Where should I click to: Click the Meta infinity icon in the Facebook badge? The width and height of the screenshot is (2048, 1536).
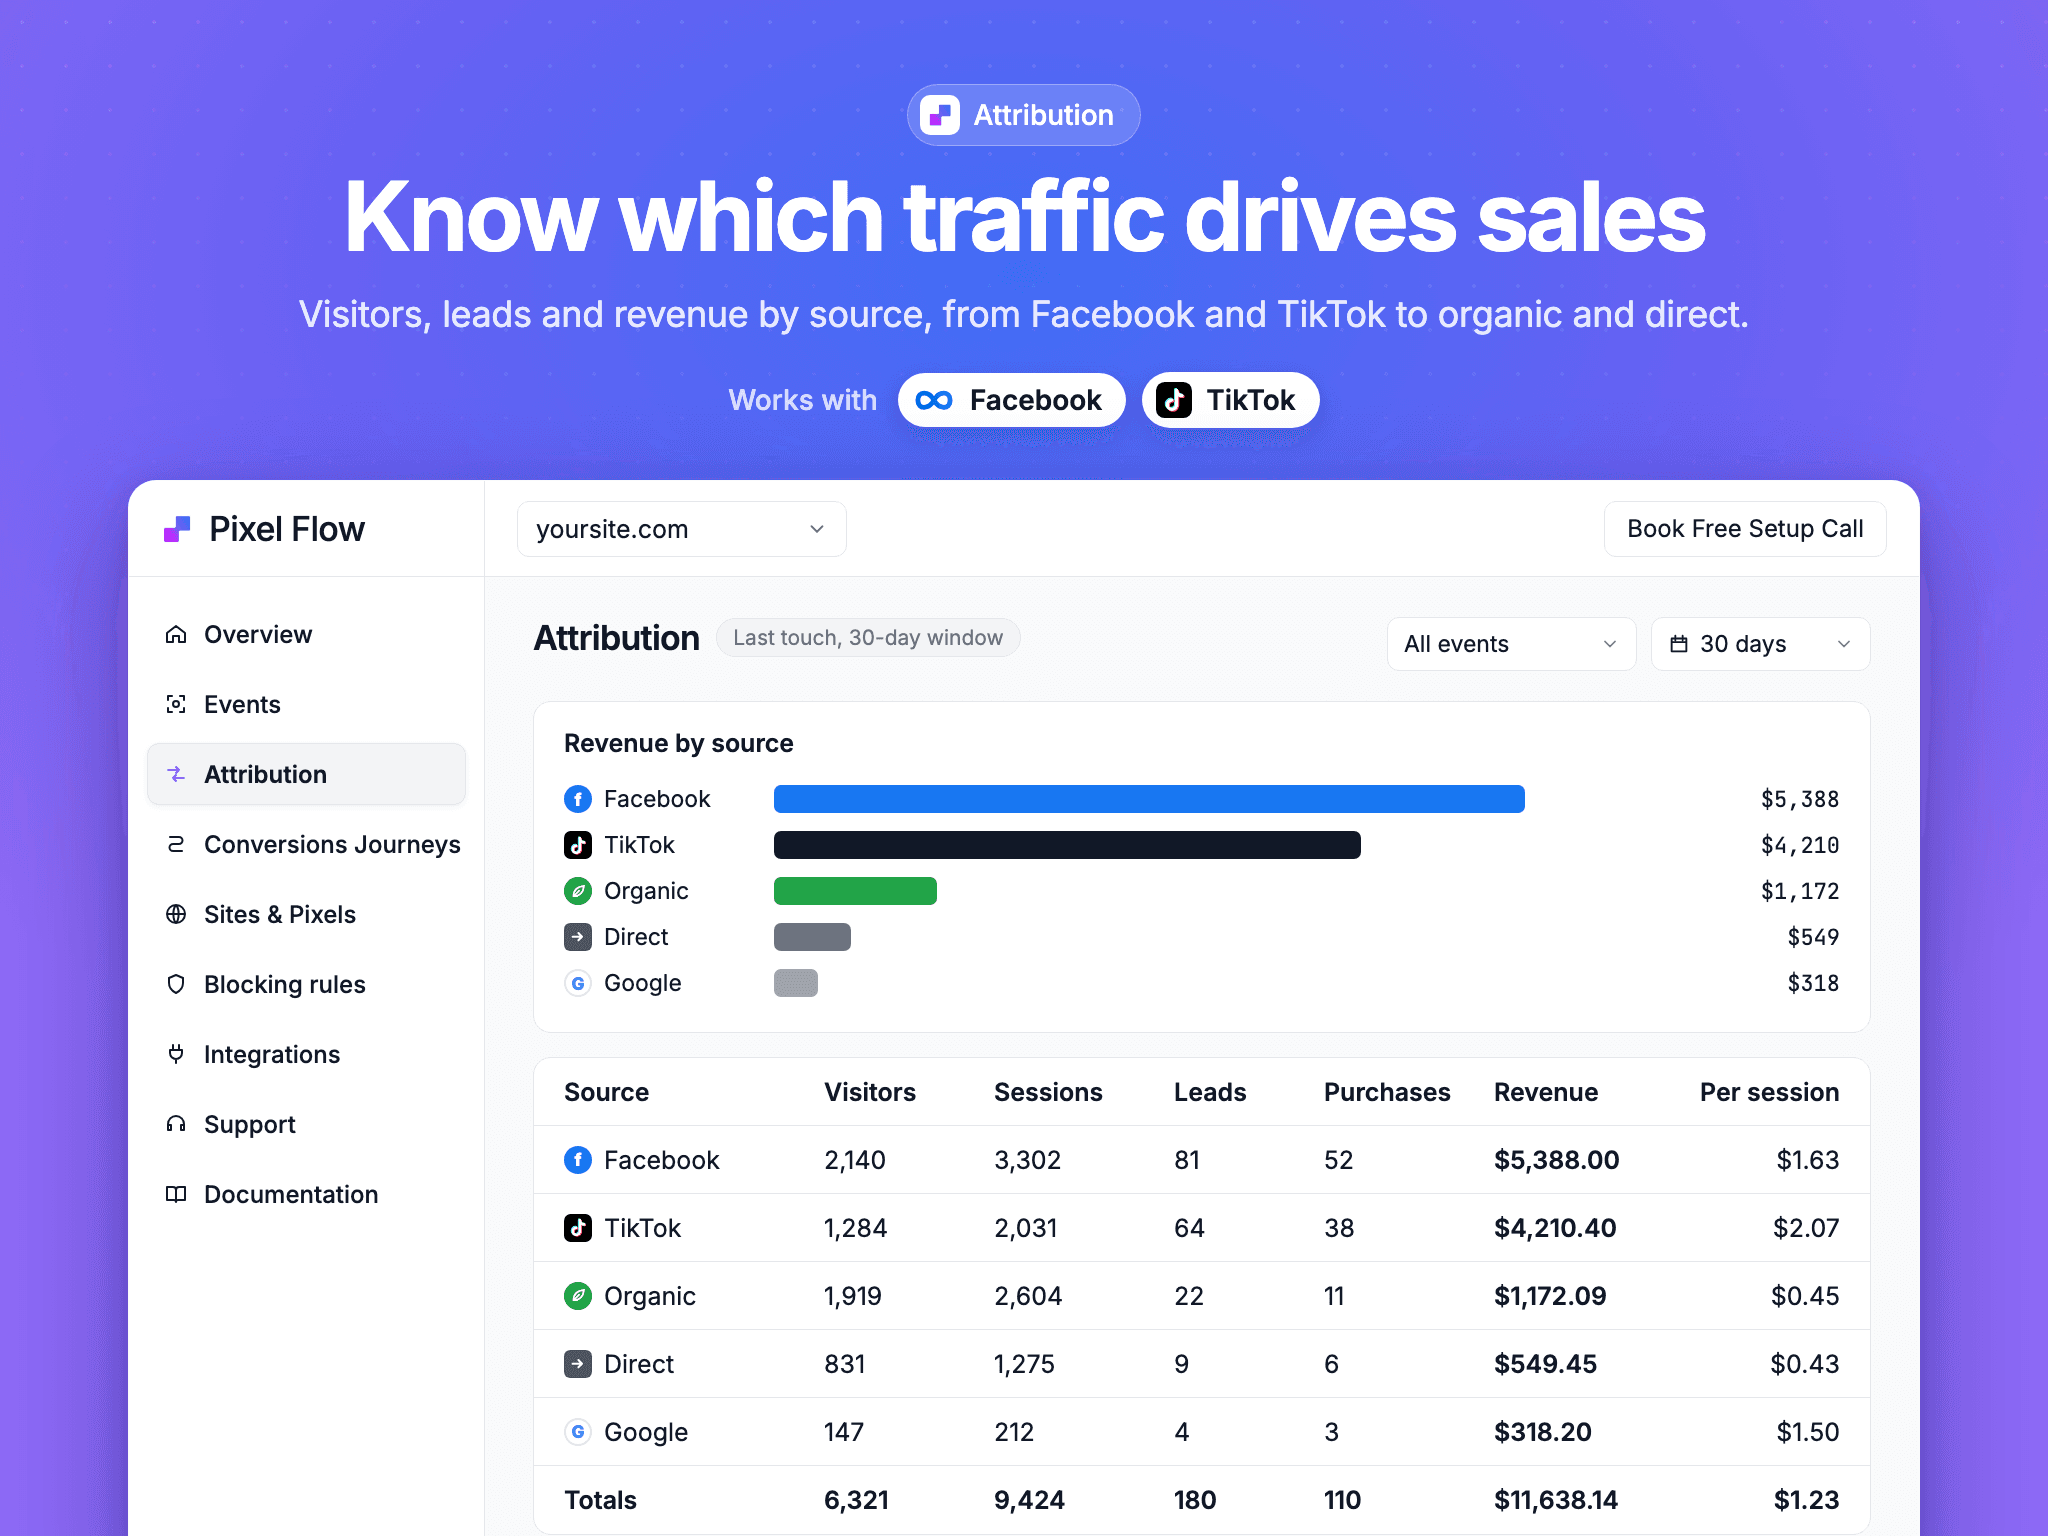(934, 400)
